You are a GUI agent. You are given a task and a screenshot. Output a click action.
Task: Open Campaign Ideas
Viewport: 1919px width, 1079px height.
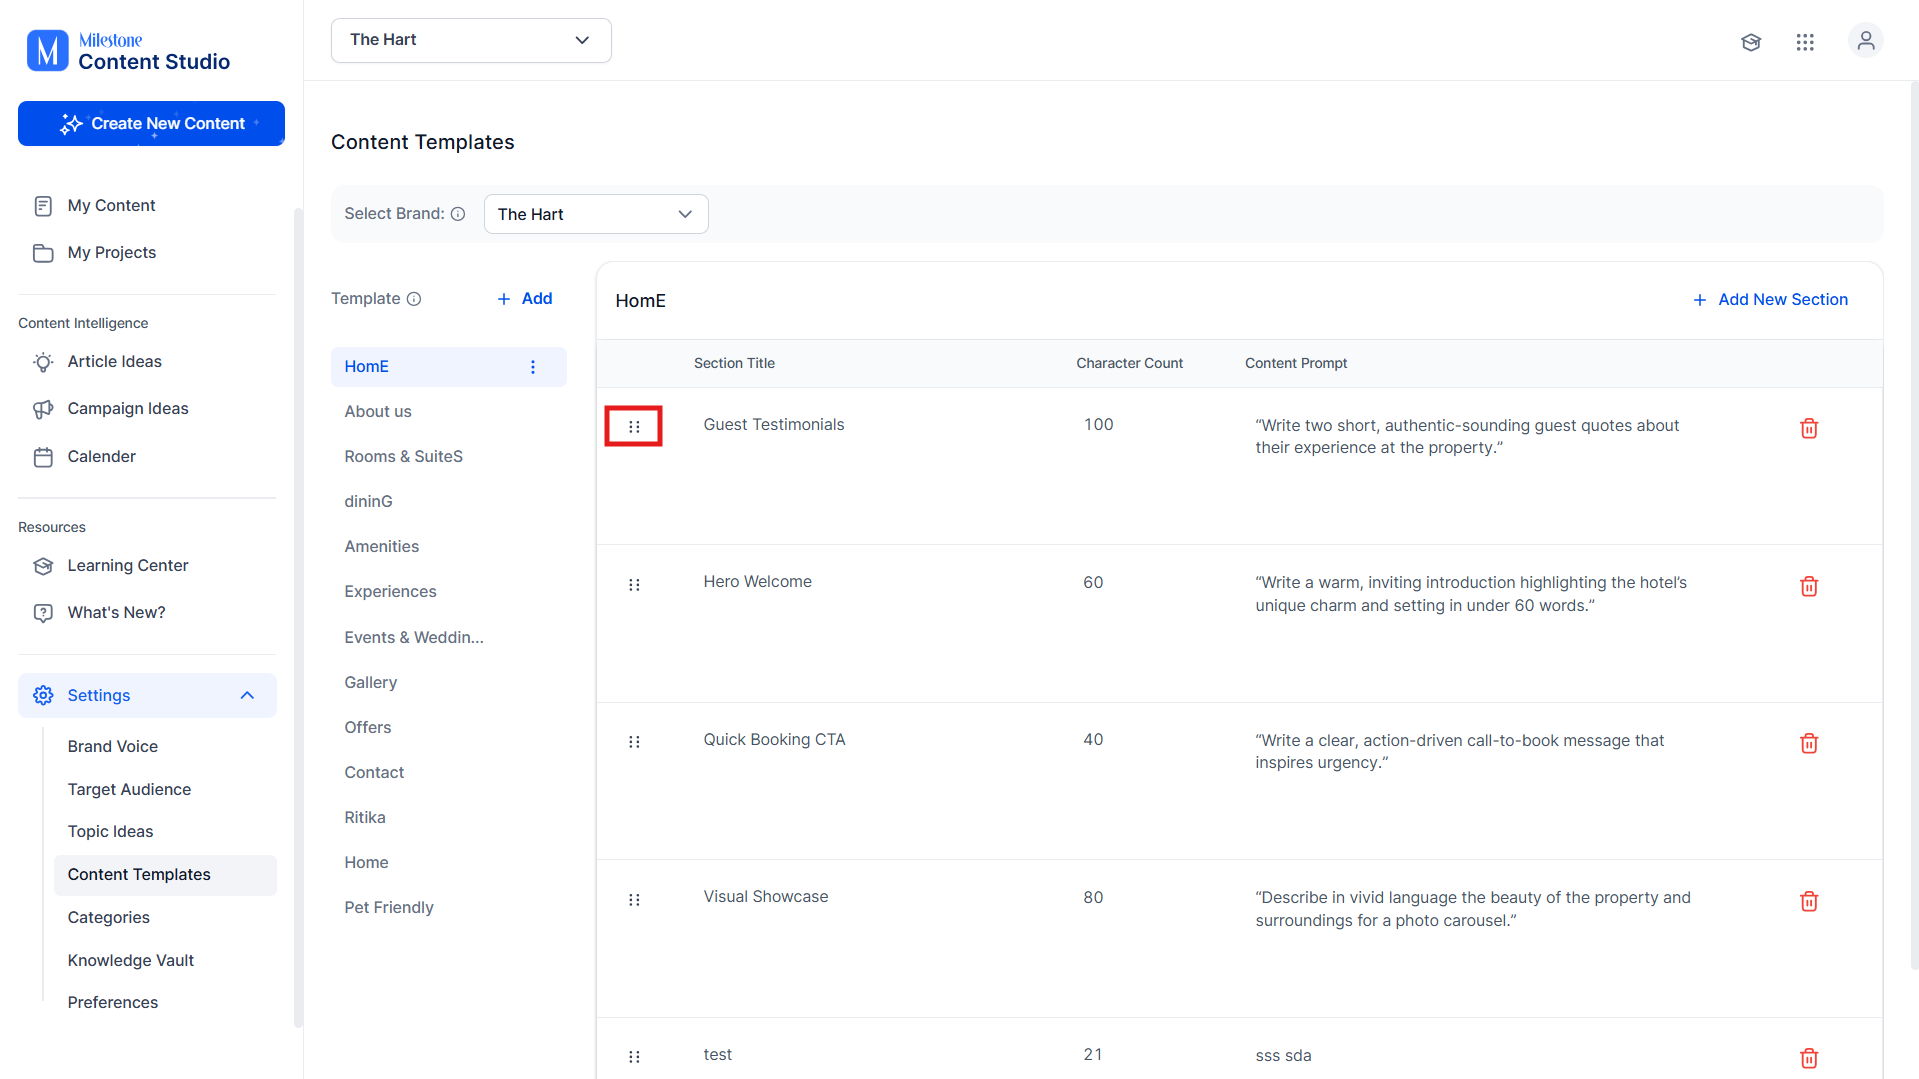click(128, 409)
